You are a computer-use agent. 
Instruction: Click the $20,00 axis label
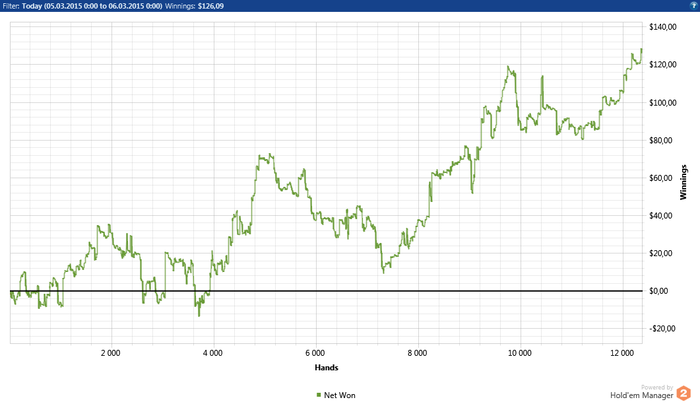661,253
